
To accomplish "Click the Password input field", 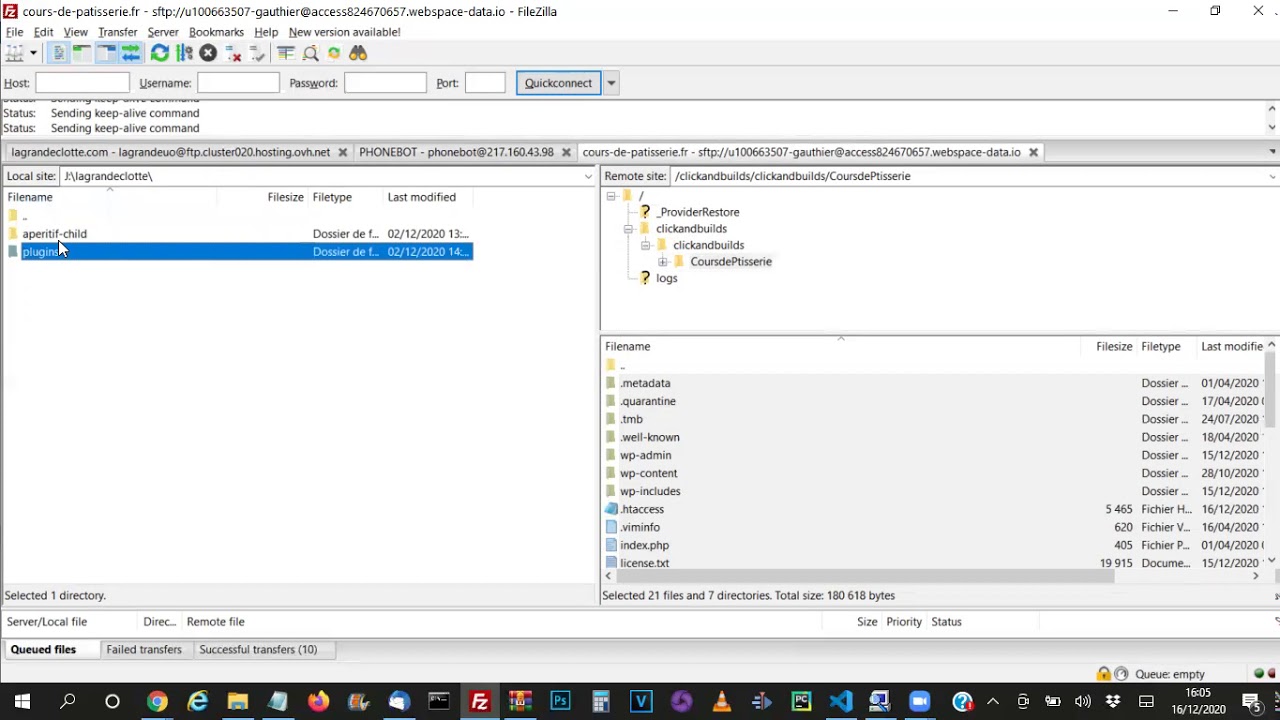I will click(x=385, y=83).
